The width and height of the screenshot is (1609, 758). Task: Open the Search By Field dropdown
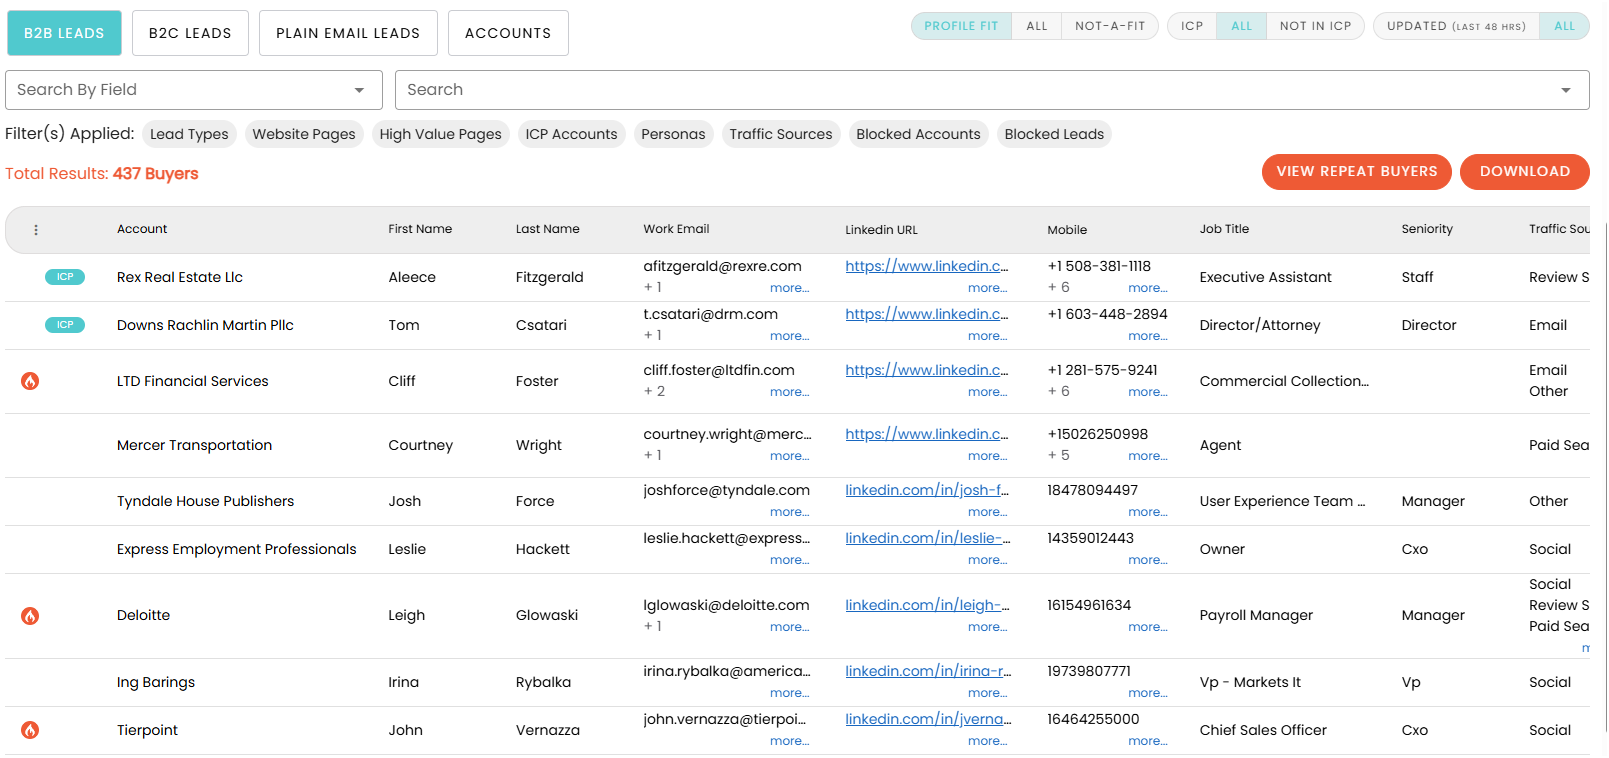coord(194,90)
